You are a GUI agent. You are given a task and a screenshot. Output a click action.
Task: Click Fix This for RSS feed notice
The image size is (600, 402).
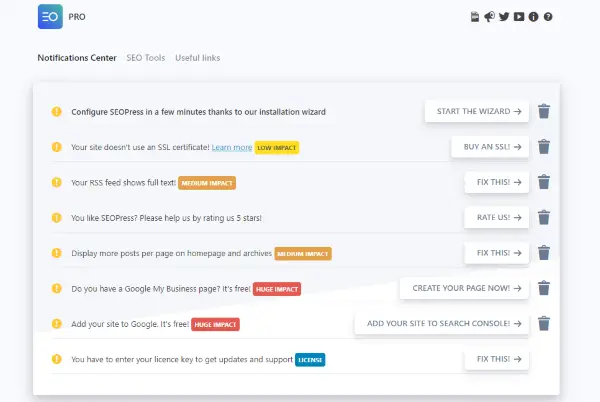point(497,182)
